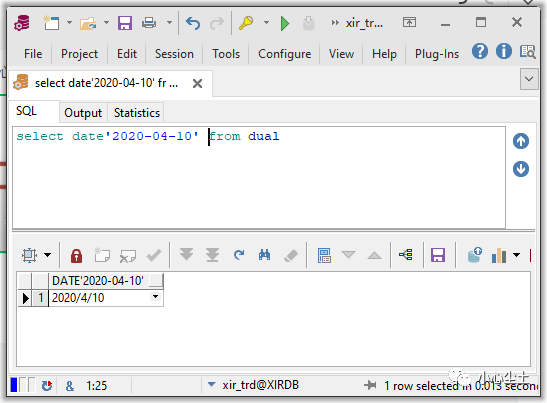Clear record with the eraser icon
This screenshot has height=403, width=547.
click(291, 255)
